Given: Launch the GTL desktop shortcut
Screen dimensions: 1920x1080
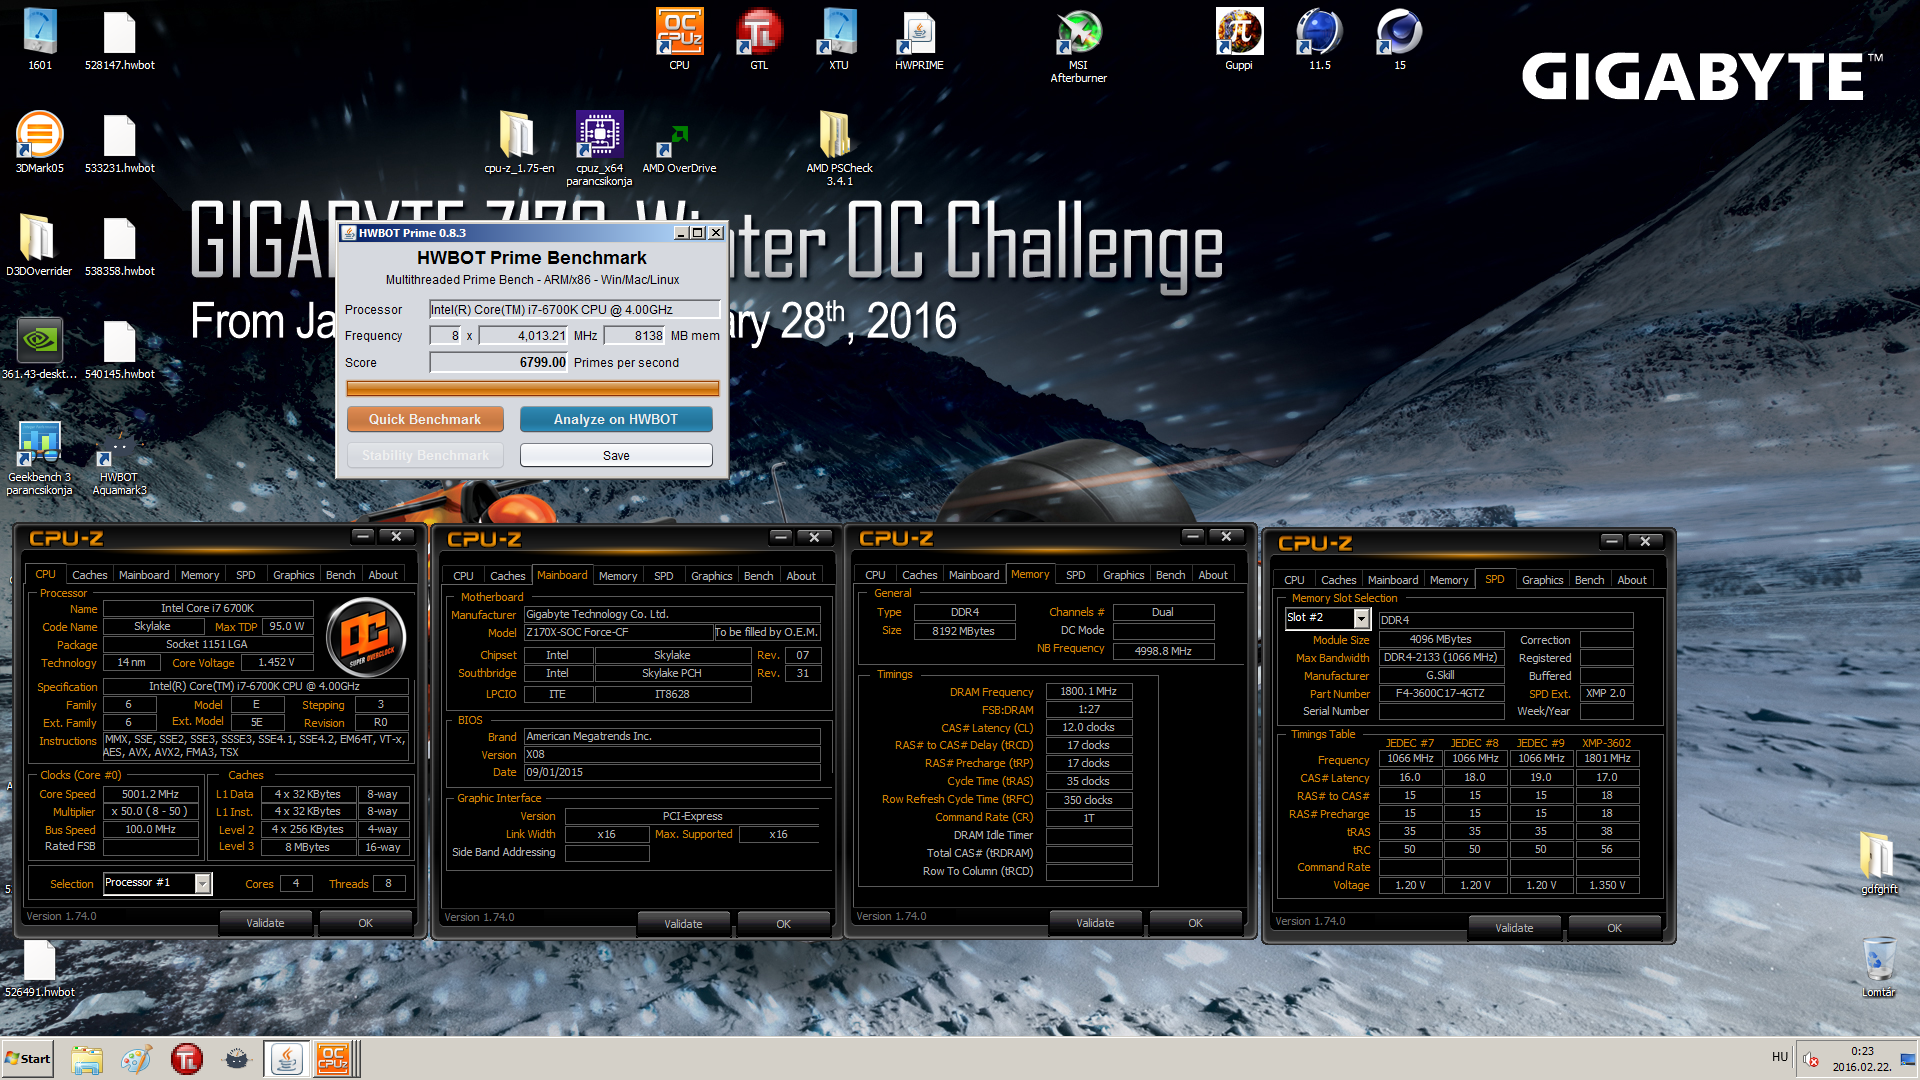Looking at the screenshot, I should [x=759, y=40].
